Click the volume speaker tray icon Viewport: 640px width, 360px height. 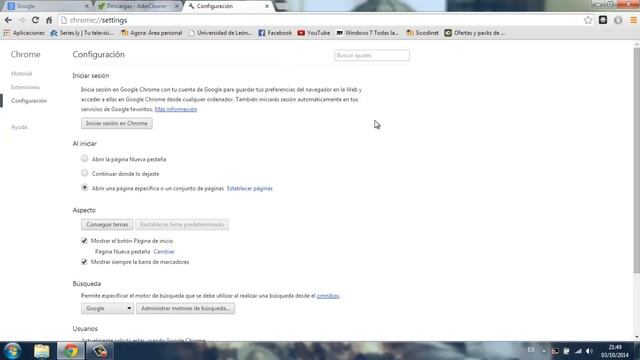click(x=589, y=351)
